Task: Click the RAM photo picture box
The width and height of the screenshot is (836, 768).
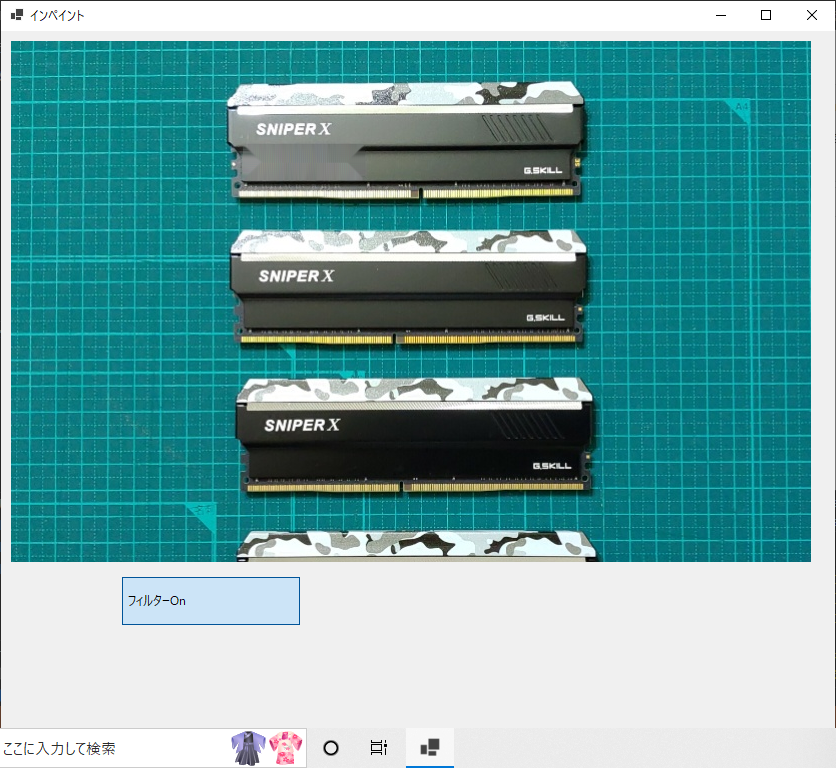Action: coord(411,301)
